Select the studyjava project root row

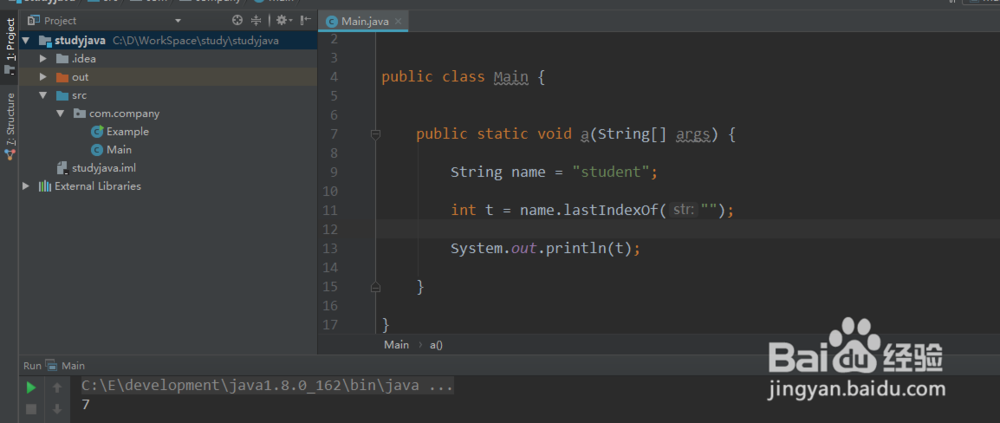pos(168,41)
